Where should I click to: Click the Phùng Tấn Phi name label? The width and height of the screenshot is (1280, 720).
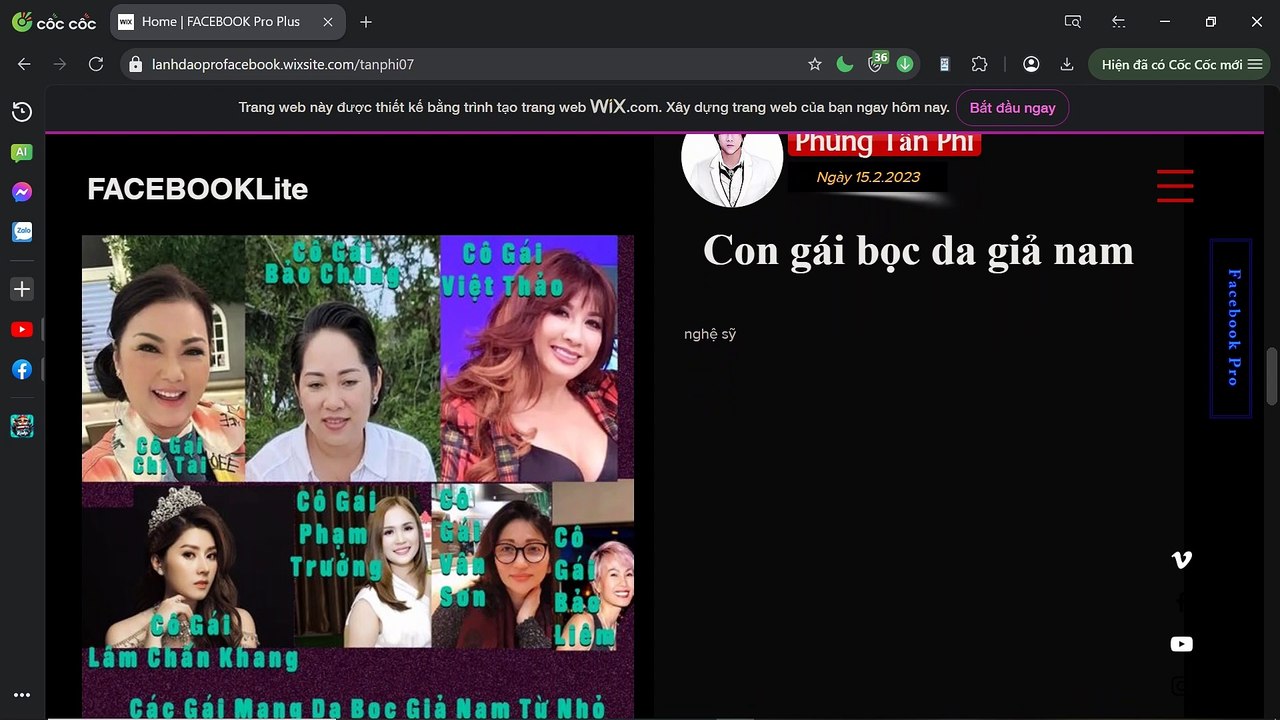point(884,144)
